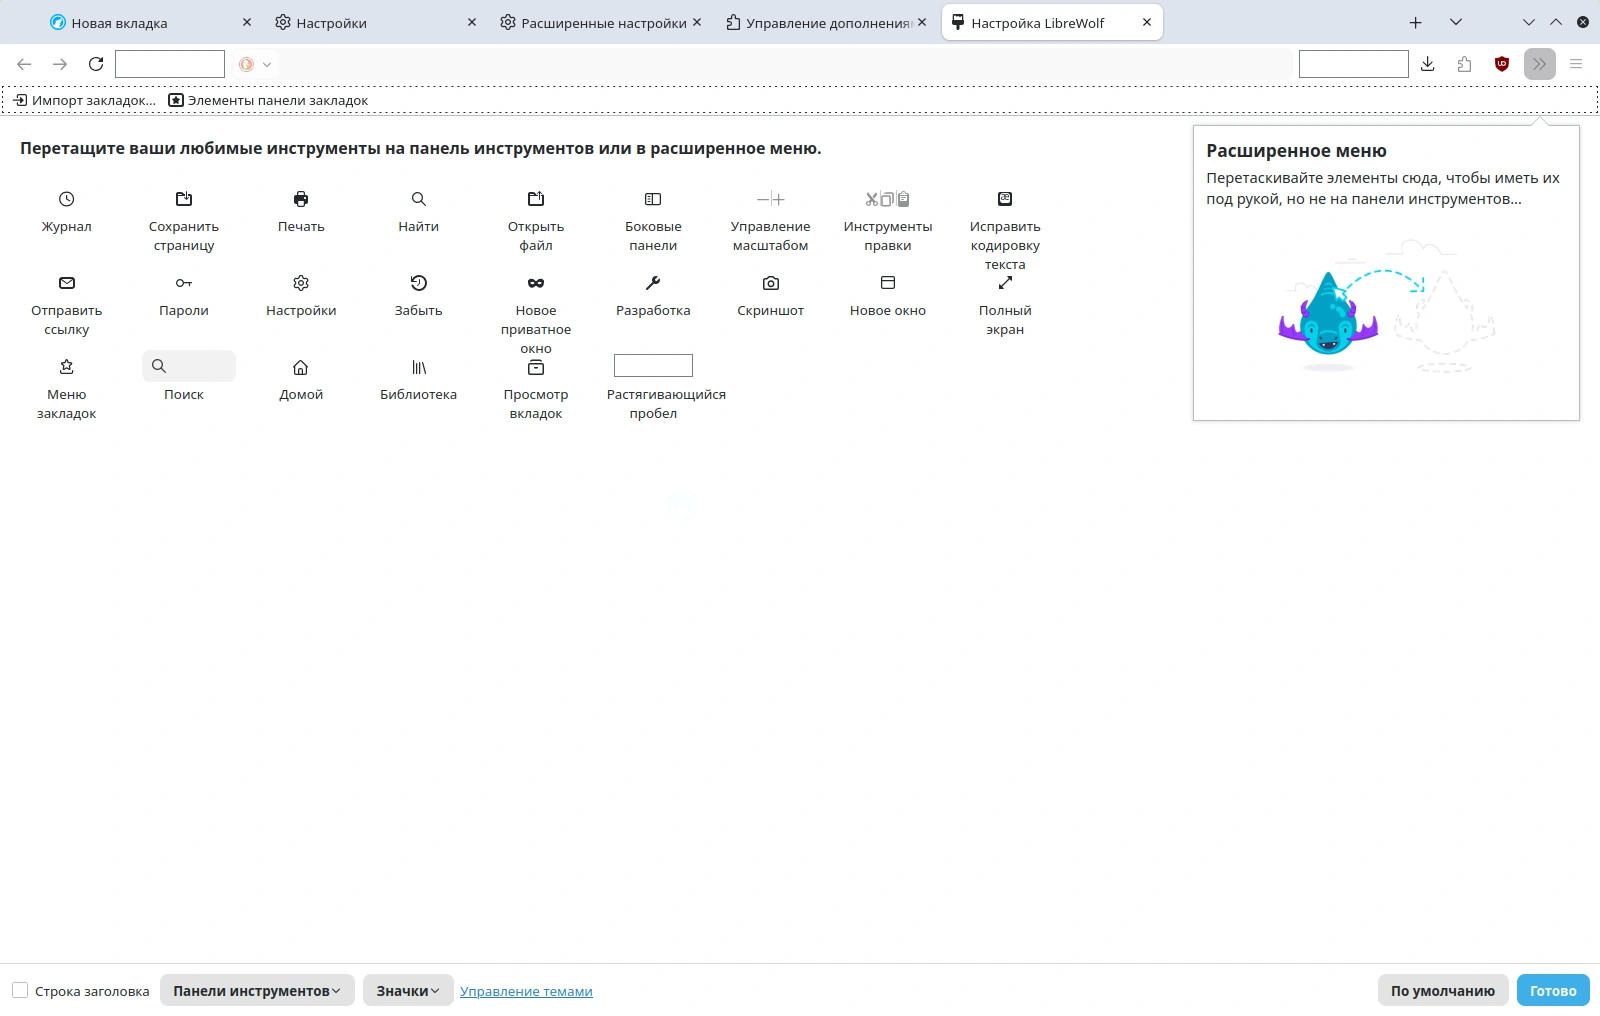Screen dimensions: 1600x1016
Task: Click the Developer (Разработка) wrench icon
Action: (653, 283)
